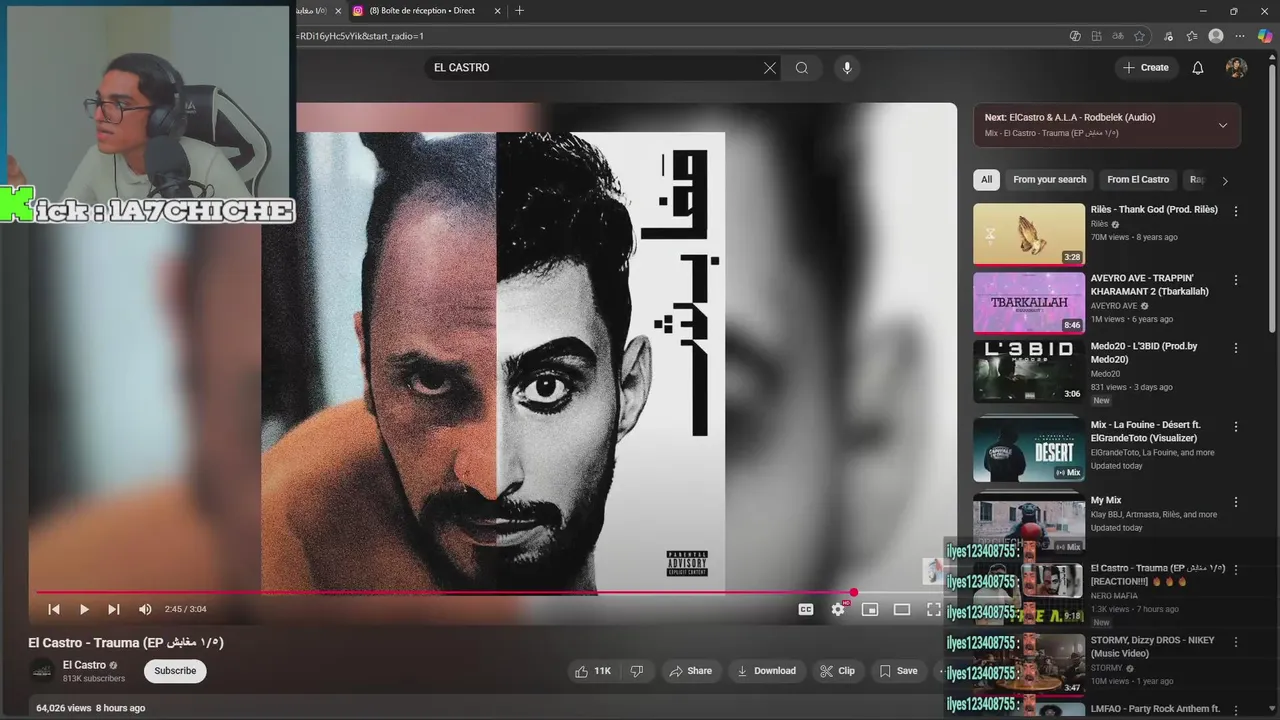Viewport: 1280px width, 720px height.
Task: Skip to the next video in the player
Action: tap(114, 609)
